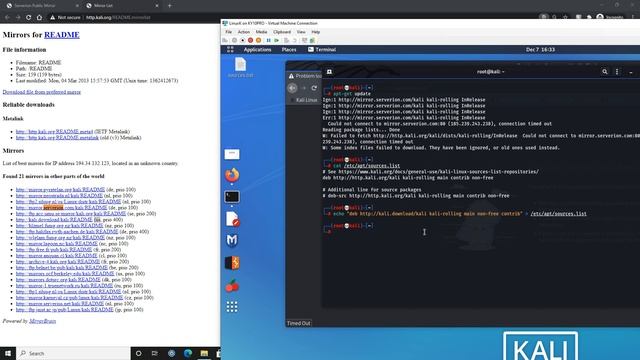Open the mirrors.dotsrc.org README link
640x360 pixels.
pos(58,280)
